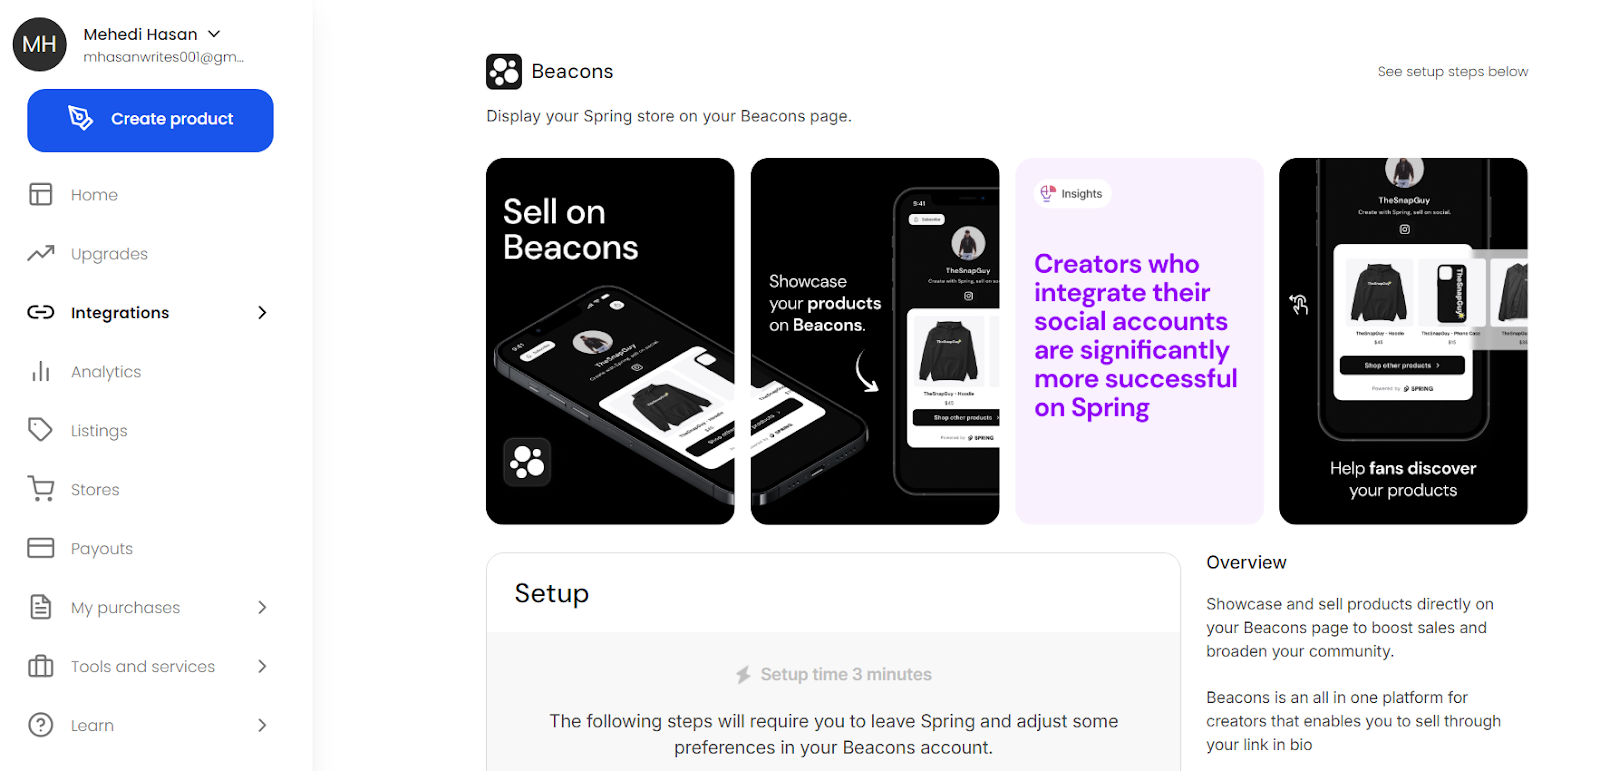Click the Payouts wallet icon
The width and height of the screenshot is (1600, 771).
pos(40,548)
